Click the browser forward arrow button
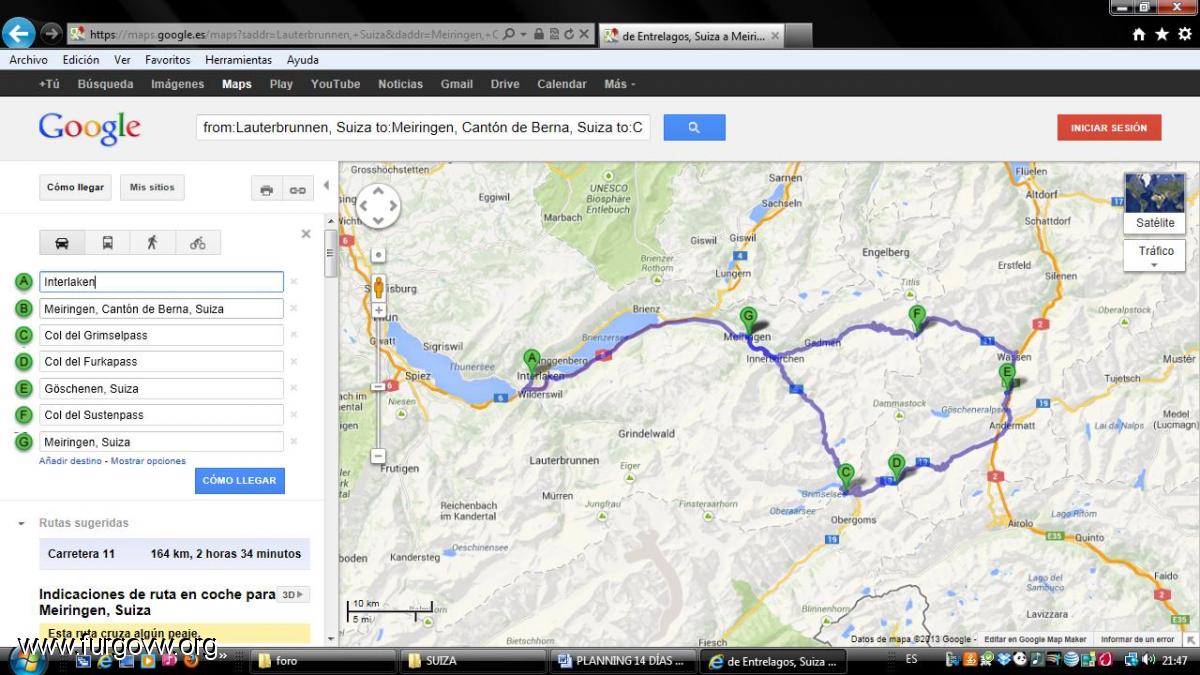Image resolution: width=1200 pixels, height=675 pixels. tap(51, 33)
